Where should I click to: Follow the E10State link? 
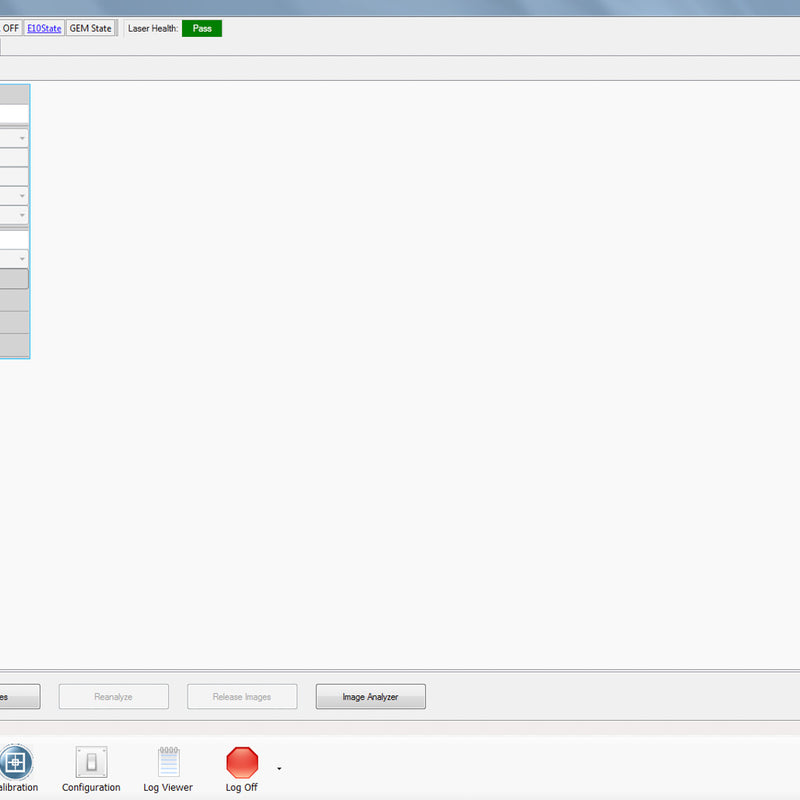(44, 28)
